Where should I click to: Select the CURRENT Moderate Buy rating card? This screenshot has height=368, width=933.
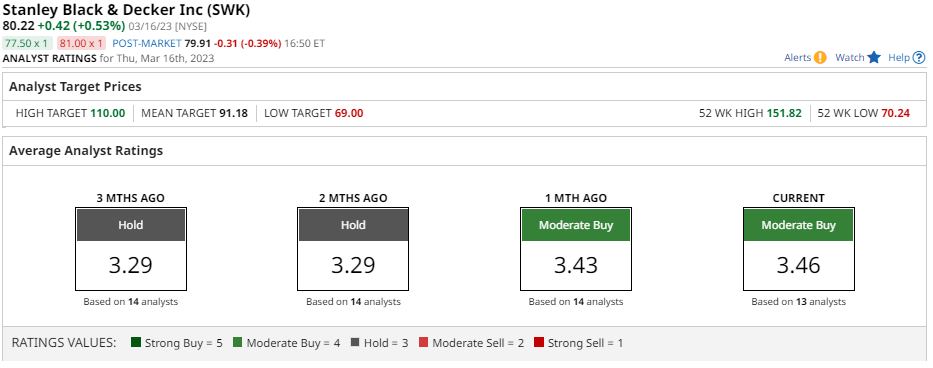click(x=799, y=249)
